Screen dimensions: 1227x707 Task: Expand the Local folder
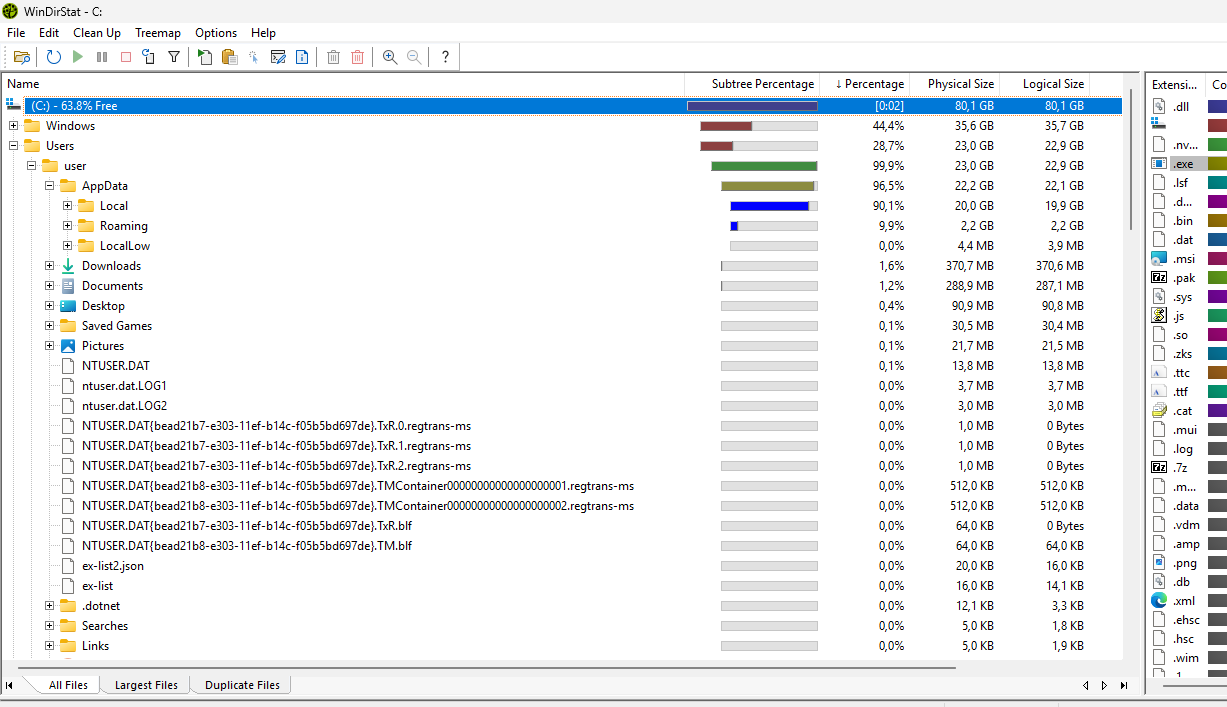pos(68,206)
